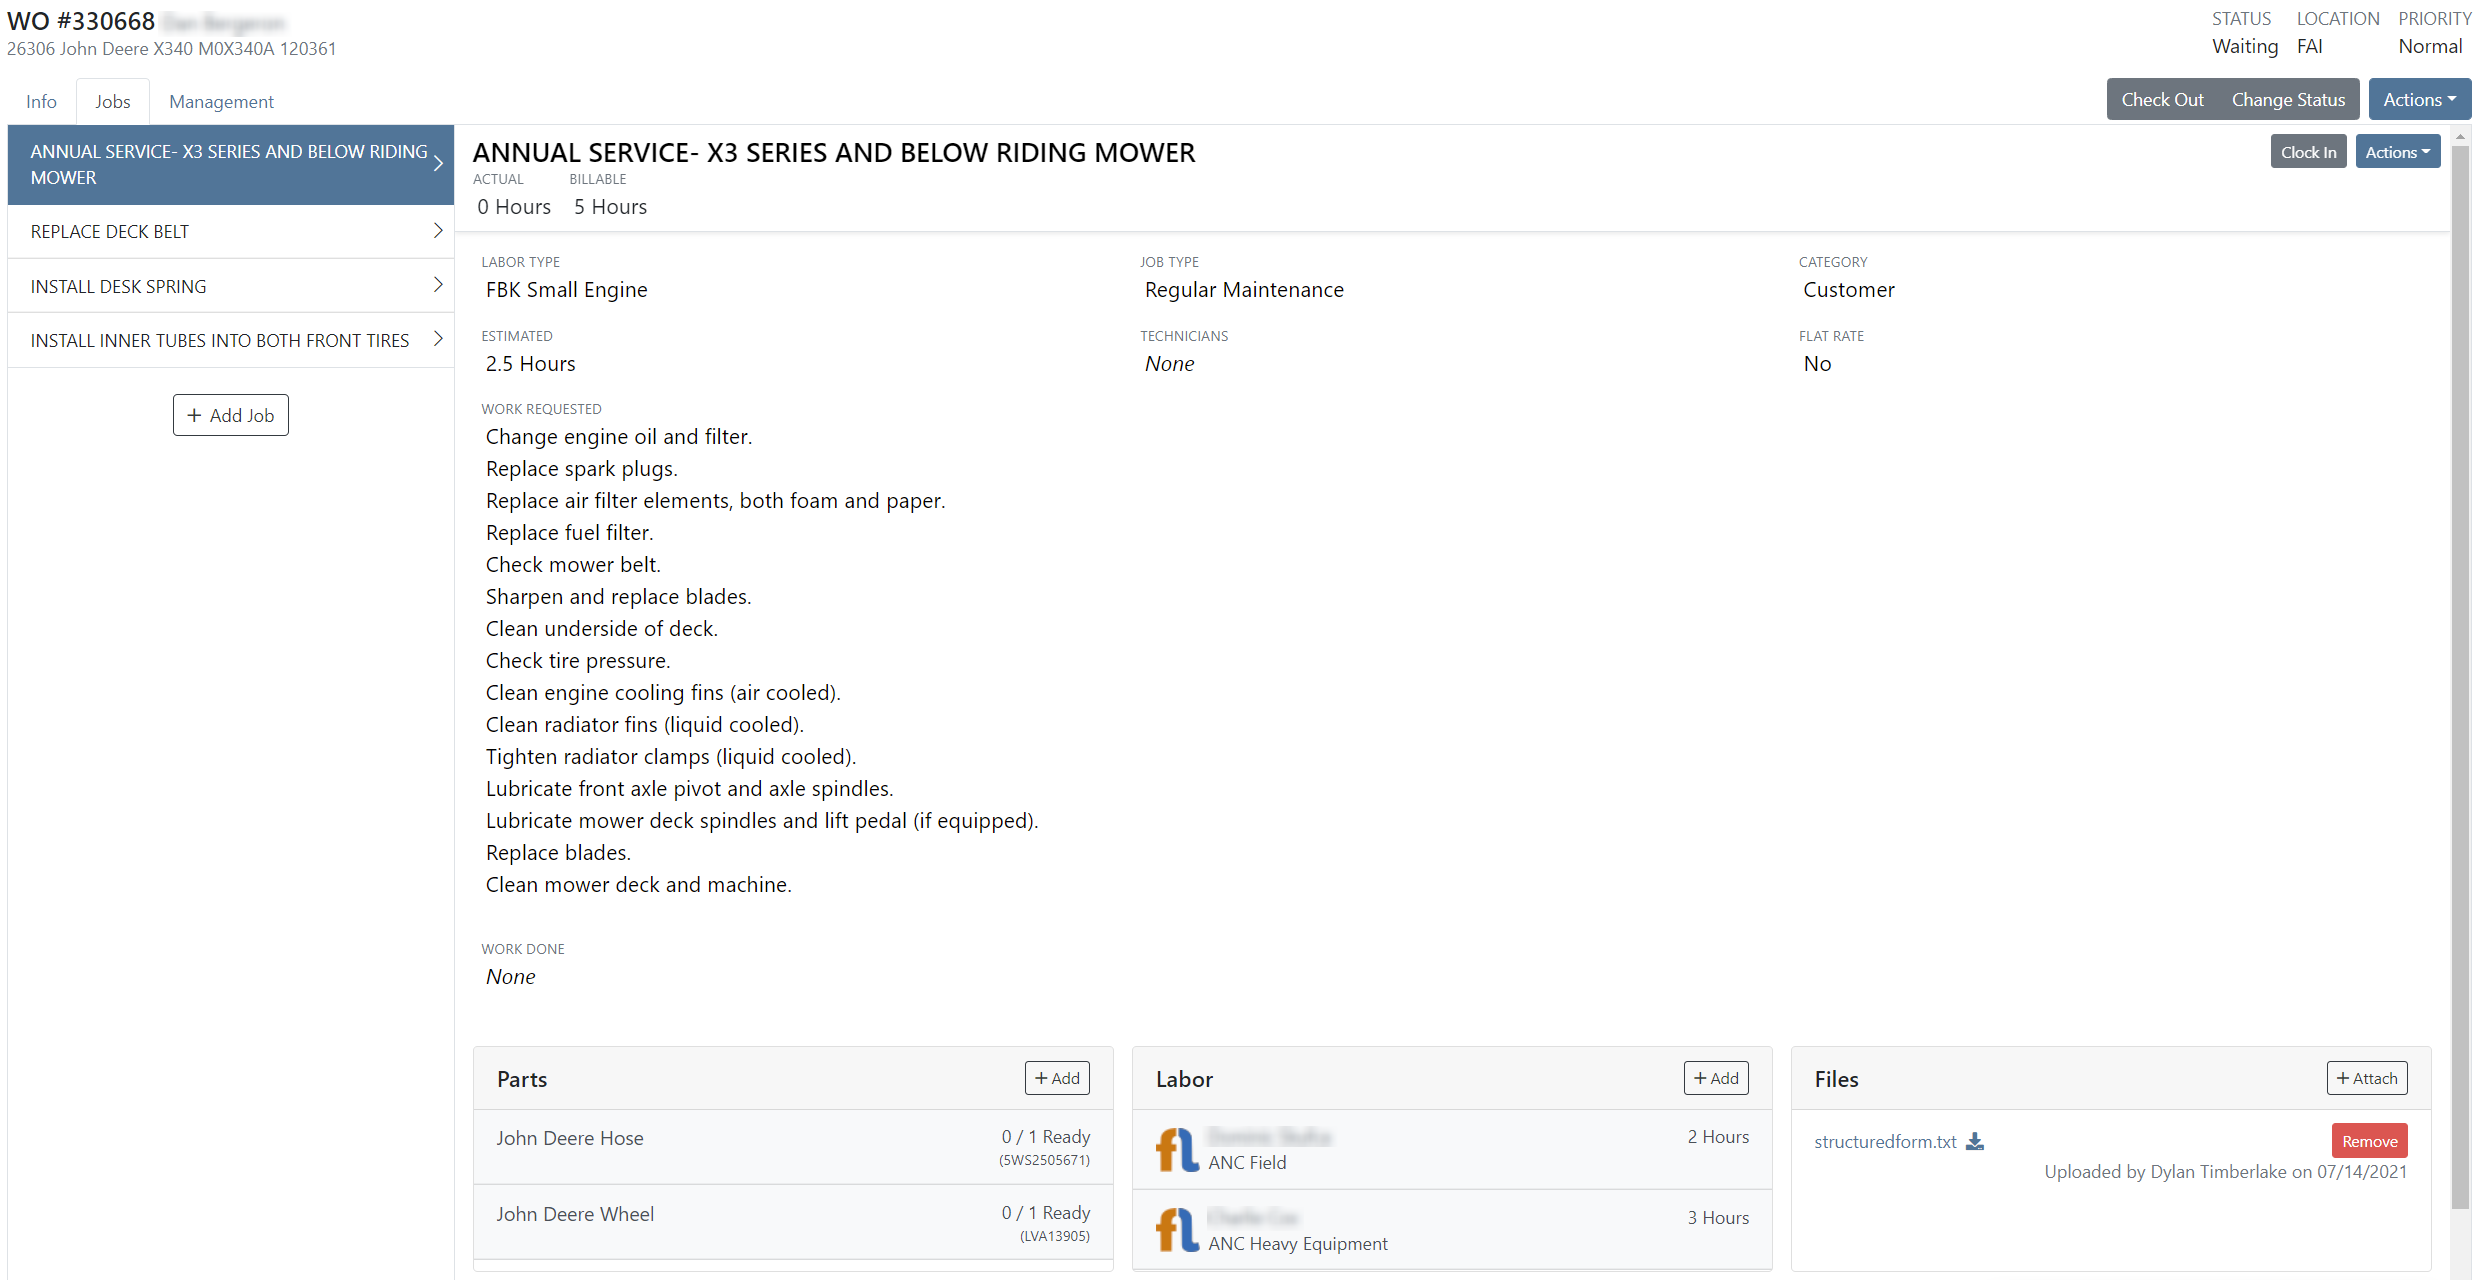Click the 5WS2505671 part number
This screenshot has width=2488, height=1280.
1044,1160
